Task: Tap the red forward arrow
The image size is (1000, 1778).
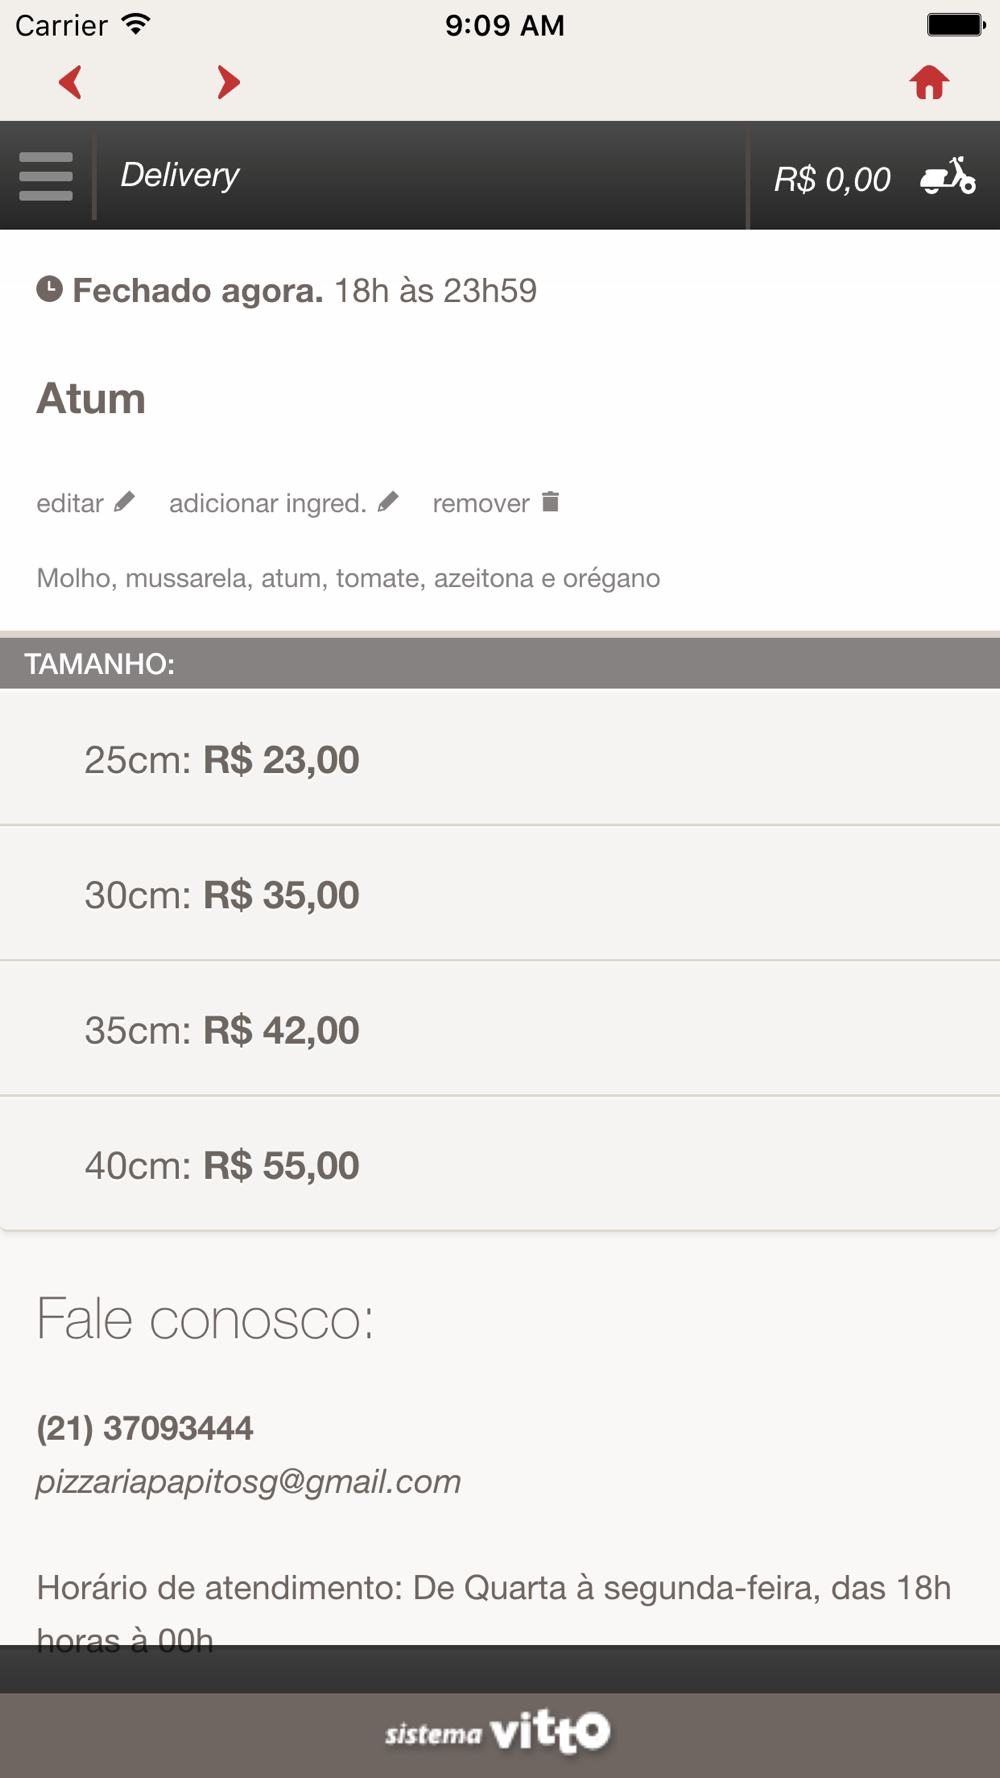Action: point(228,82)
